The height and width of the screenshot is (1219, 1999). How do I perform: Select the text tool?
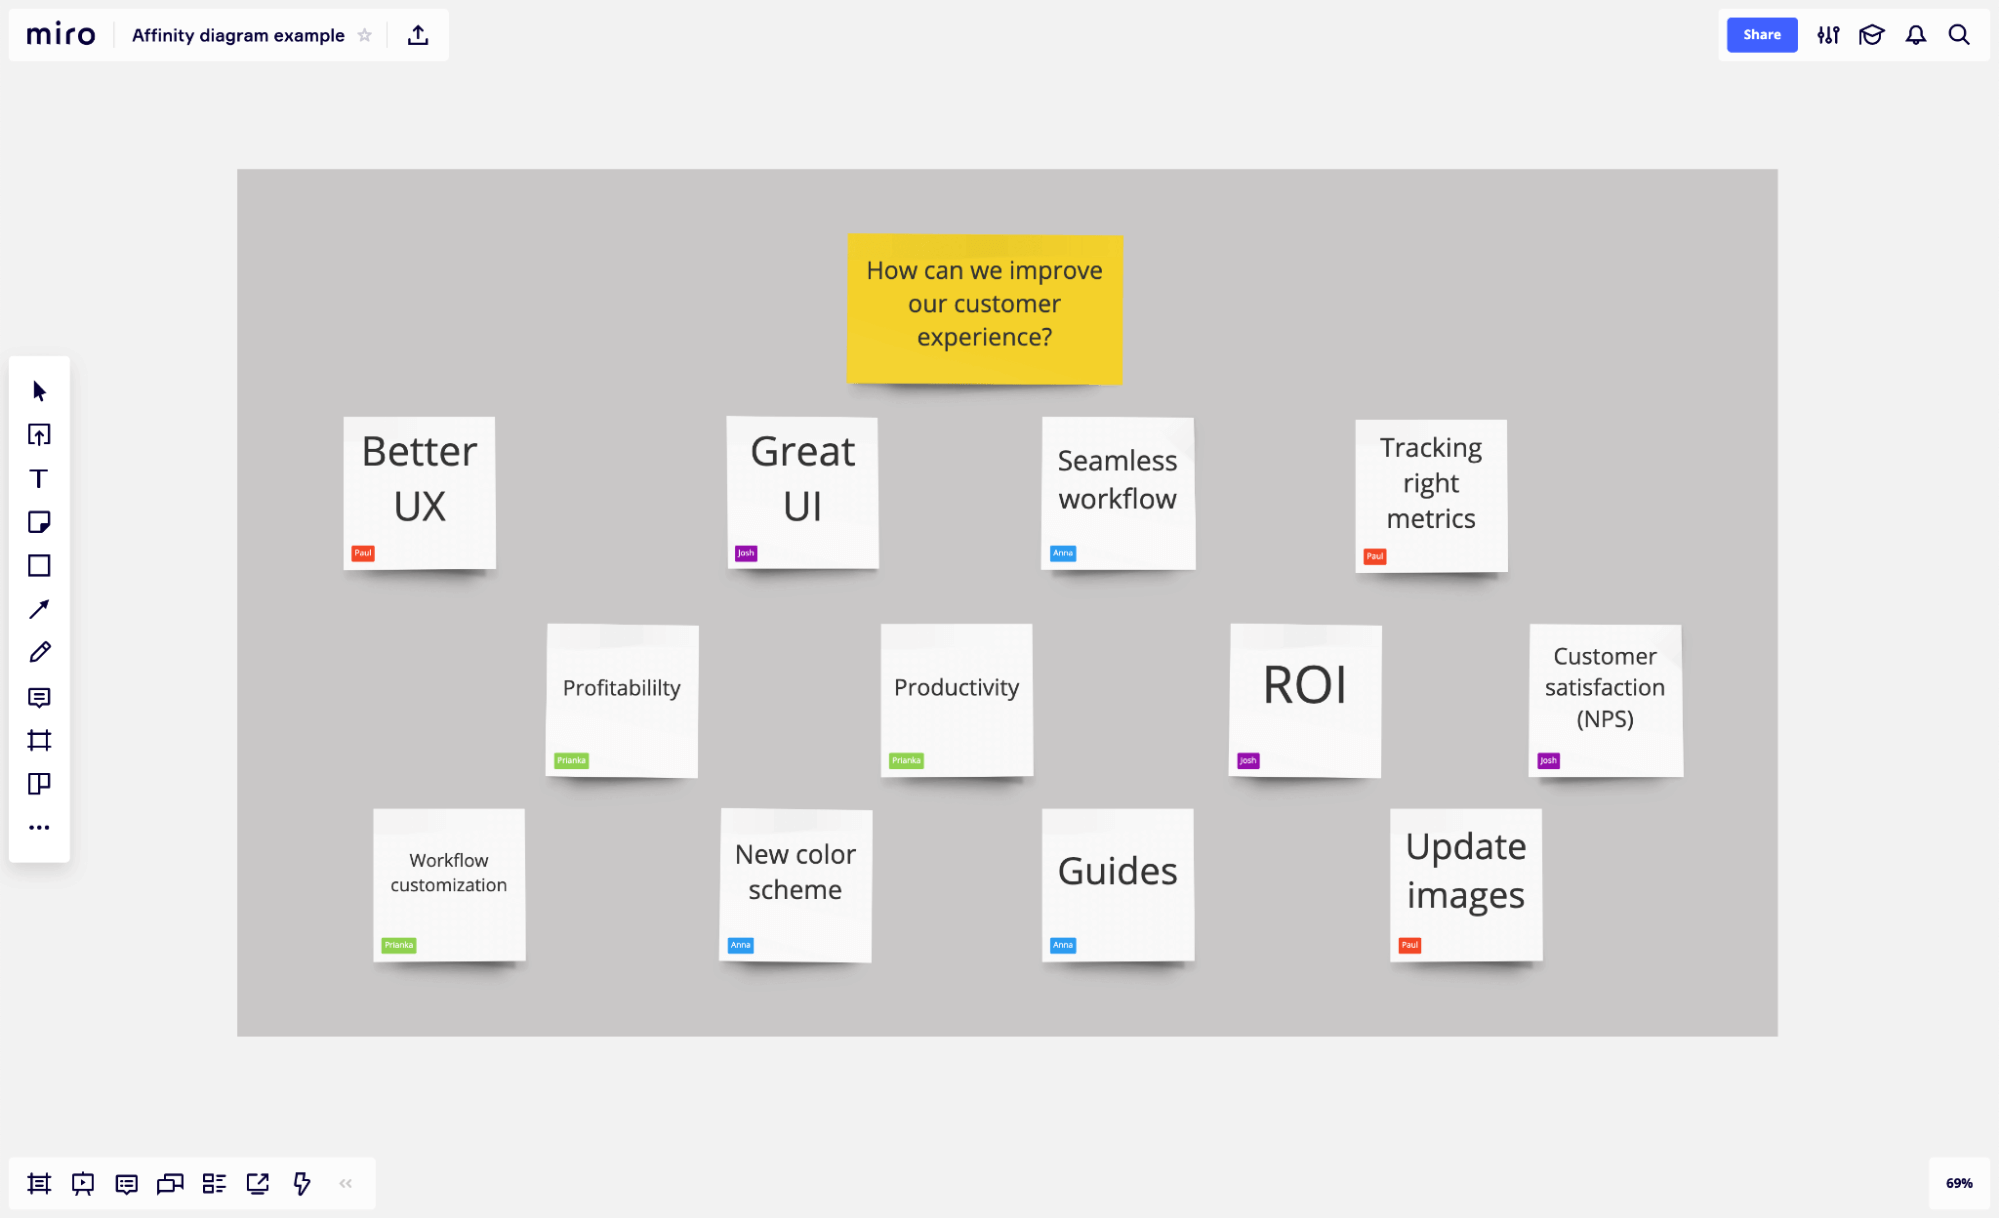click(39, 478)
